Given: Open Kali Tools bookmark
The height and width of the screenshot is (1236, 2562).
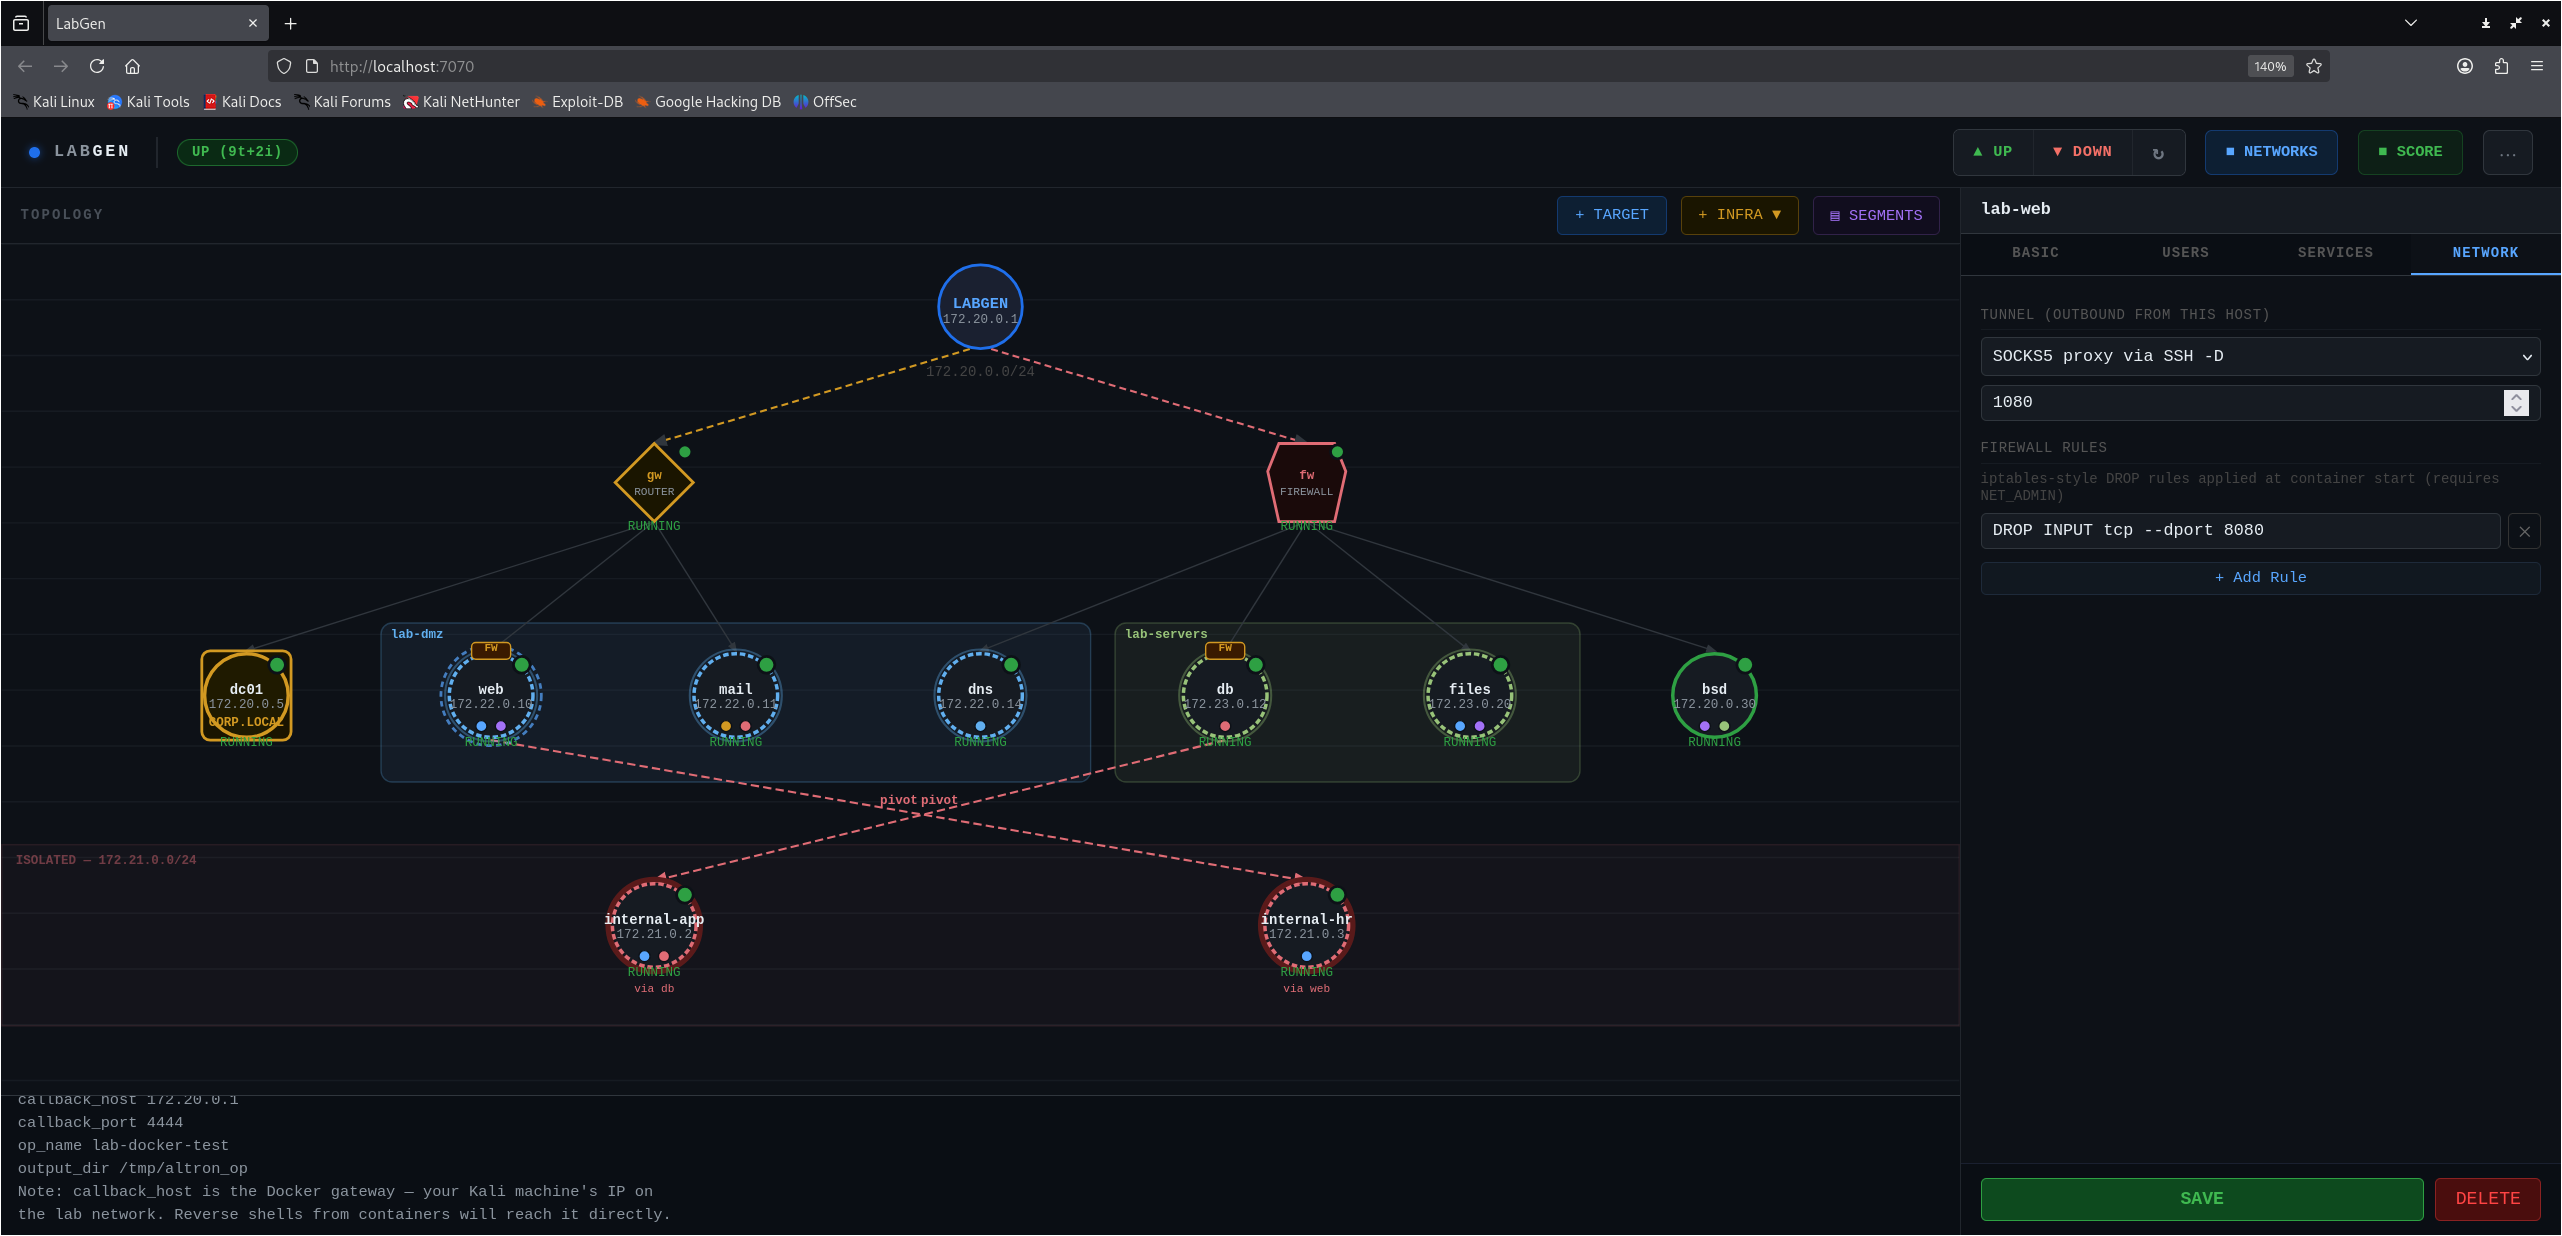Looking at the screenshot, I should pos(148,102).
